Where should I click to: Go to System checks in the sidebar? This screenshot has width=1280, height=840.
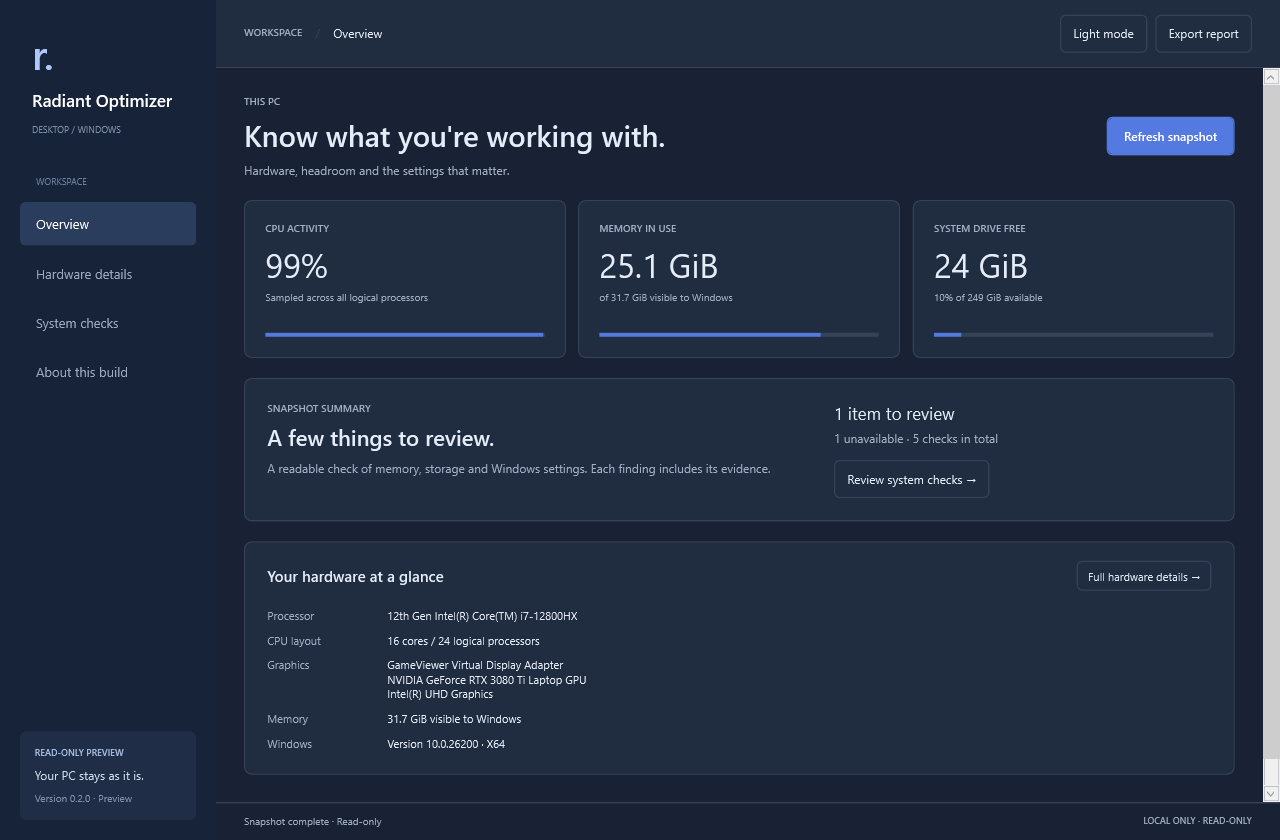(108, 323)
